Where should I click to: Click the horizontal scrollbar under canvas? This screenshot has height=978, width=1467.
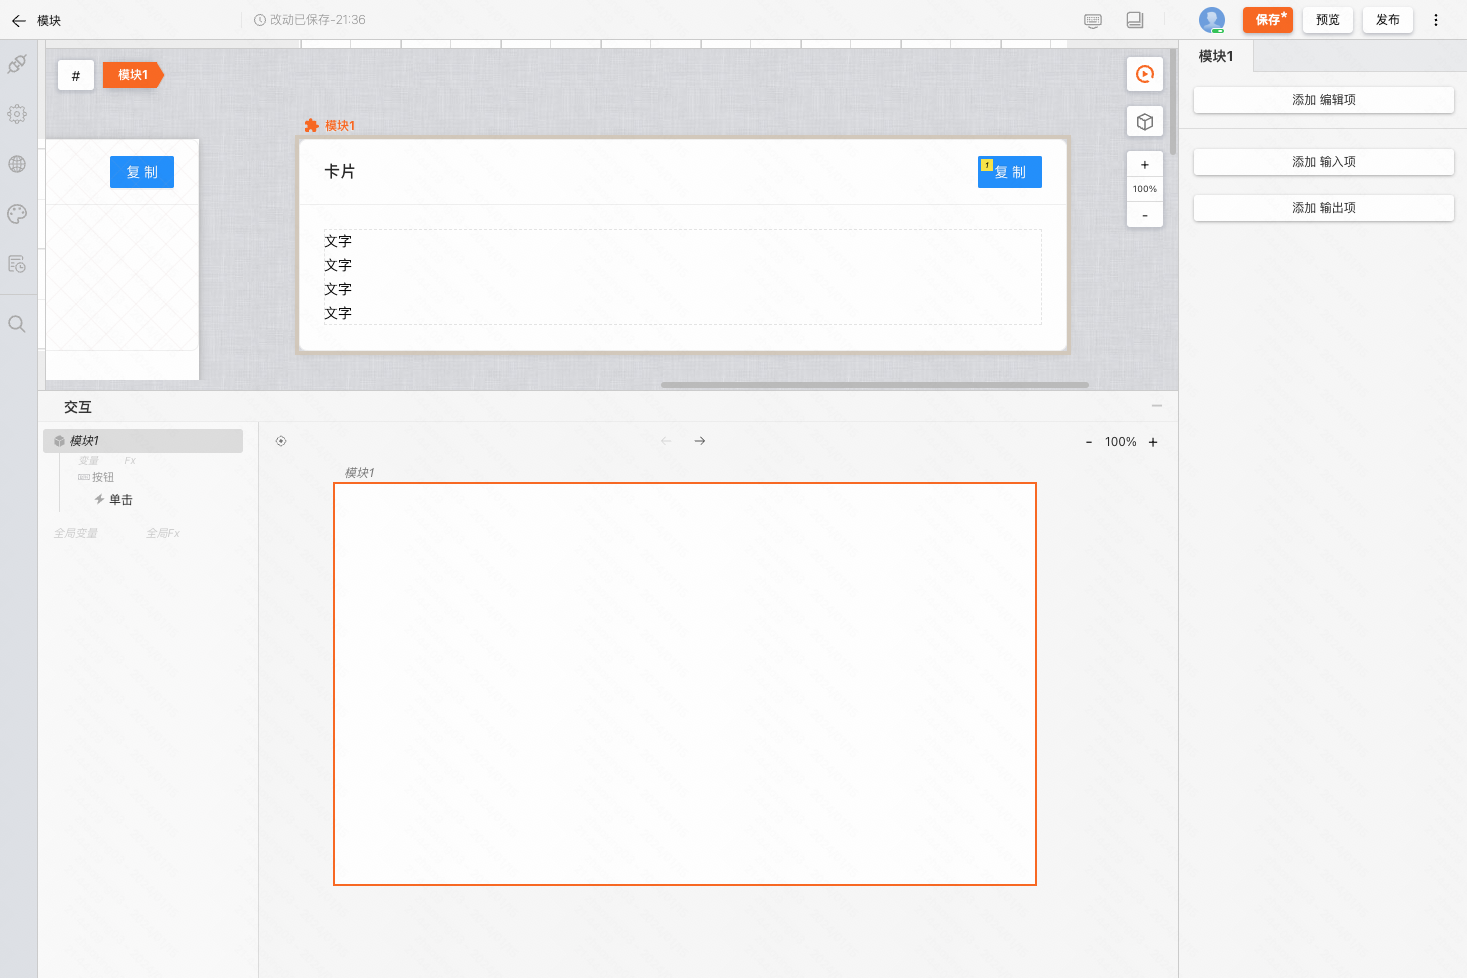click(x=875, y=385)
